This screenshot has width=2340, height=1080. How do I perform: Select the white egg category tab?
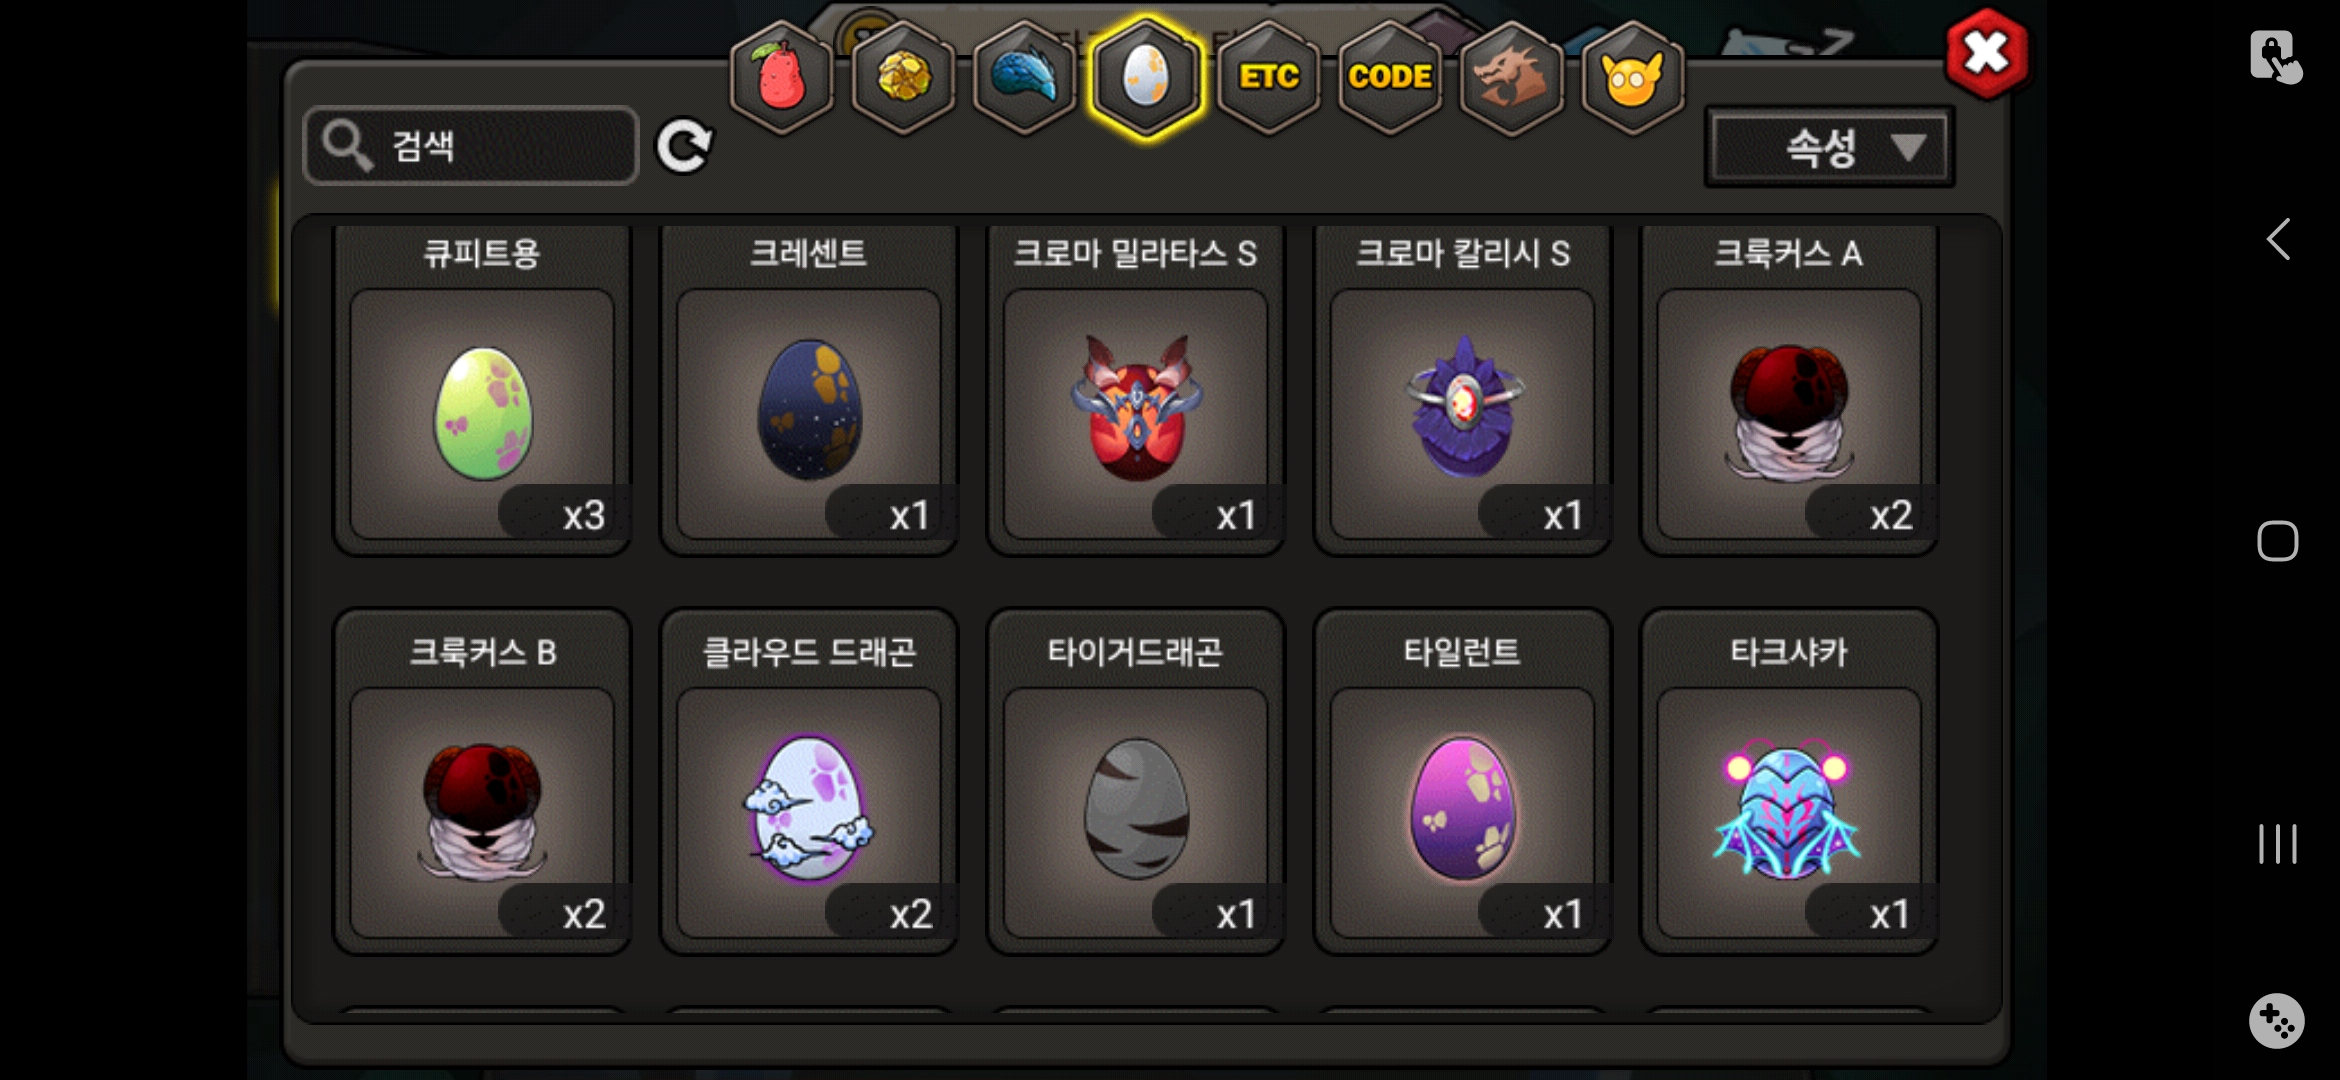pos(1146,78)
